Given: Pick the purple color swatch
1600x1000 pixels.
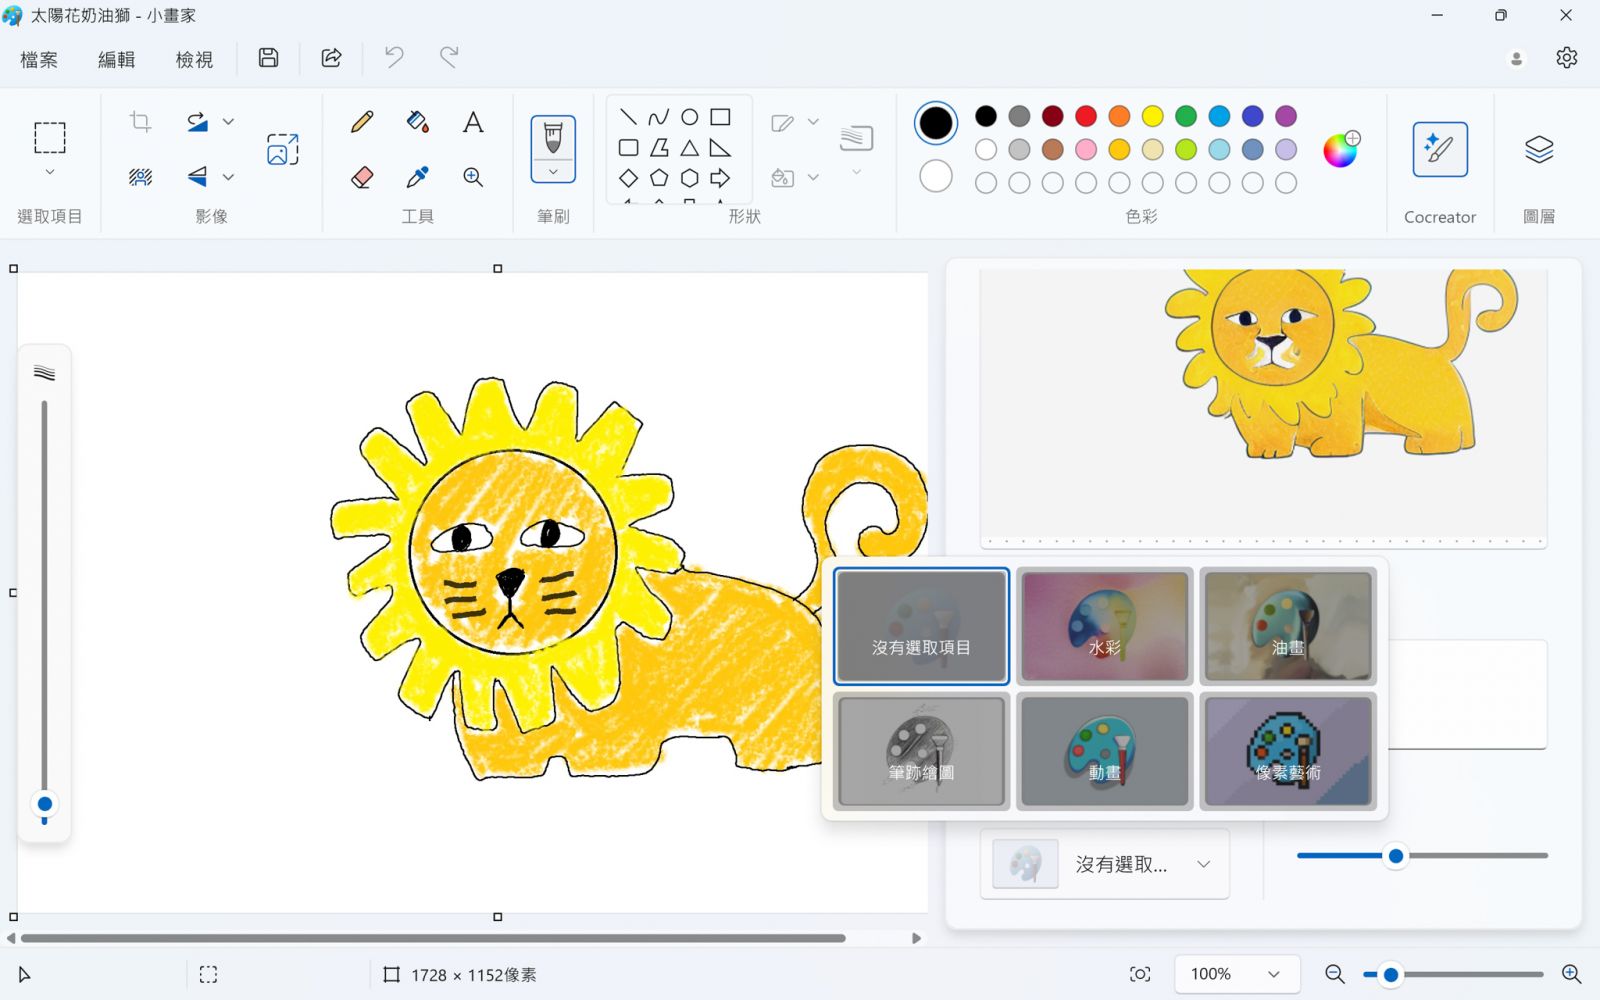Looking at the screenshot, I should [x=1286, y=116].
